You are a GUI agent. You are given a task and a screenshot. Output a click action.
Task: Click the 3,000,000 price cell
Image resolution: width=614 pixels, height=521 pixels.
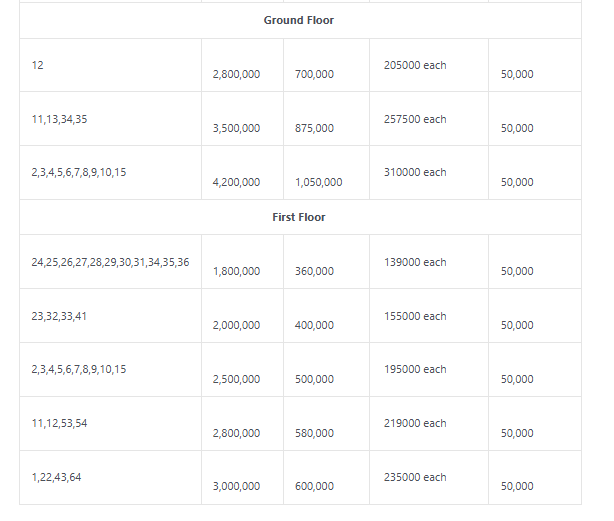coord(236,486)
